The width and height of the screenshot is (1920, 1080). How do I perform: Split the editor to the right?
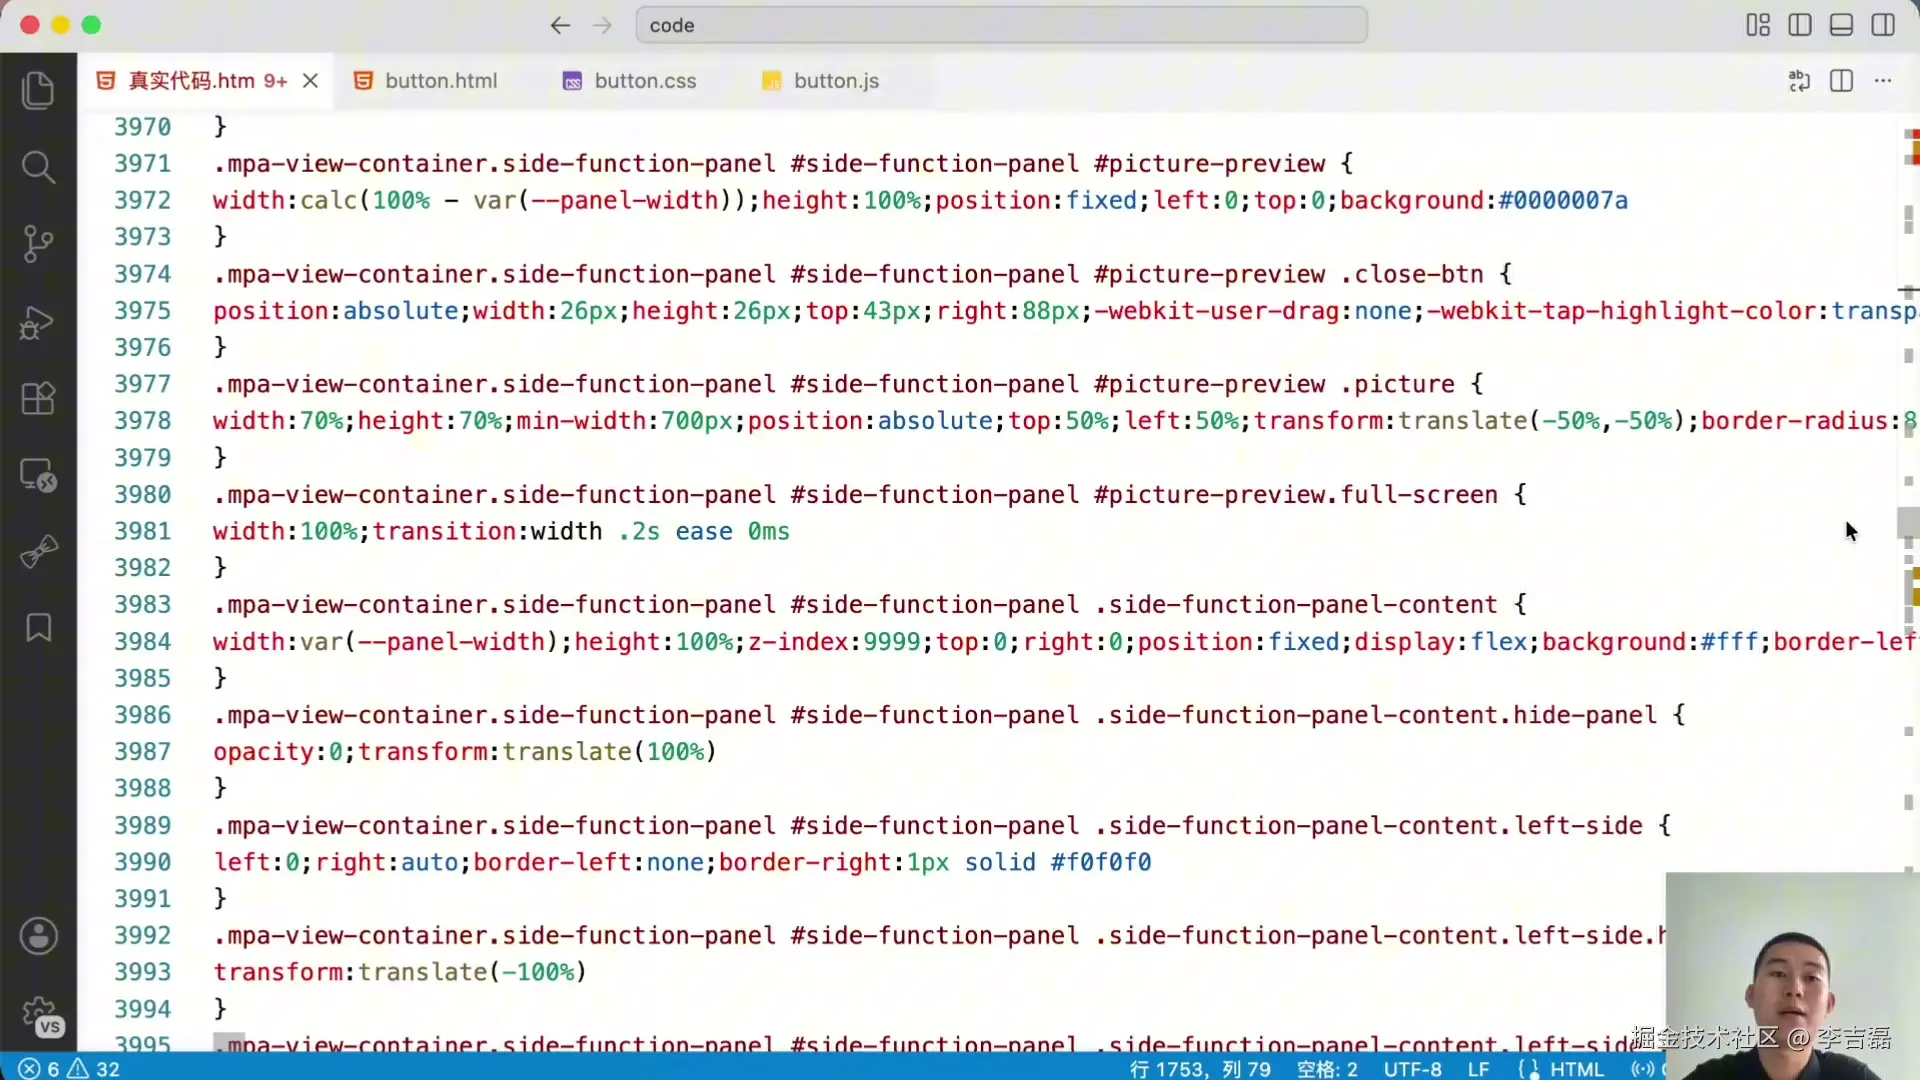coord(1841,81)
